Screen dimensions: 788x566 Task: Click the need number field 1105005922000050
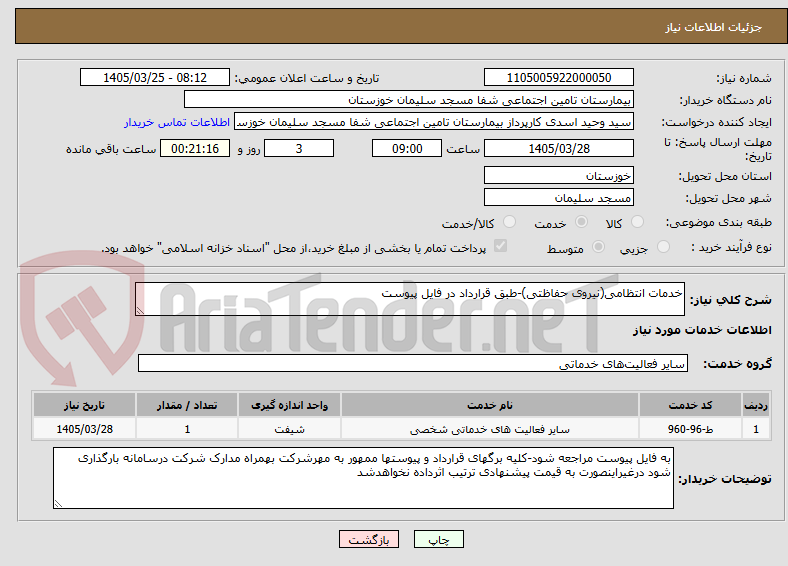point(558,77)
